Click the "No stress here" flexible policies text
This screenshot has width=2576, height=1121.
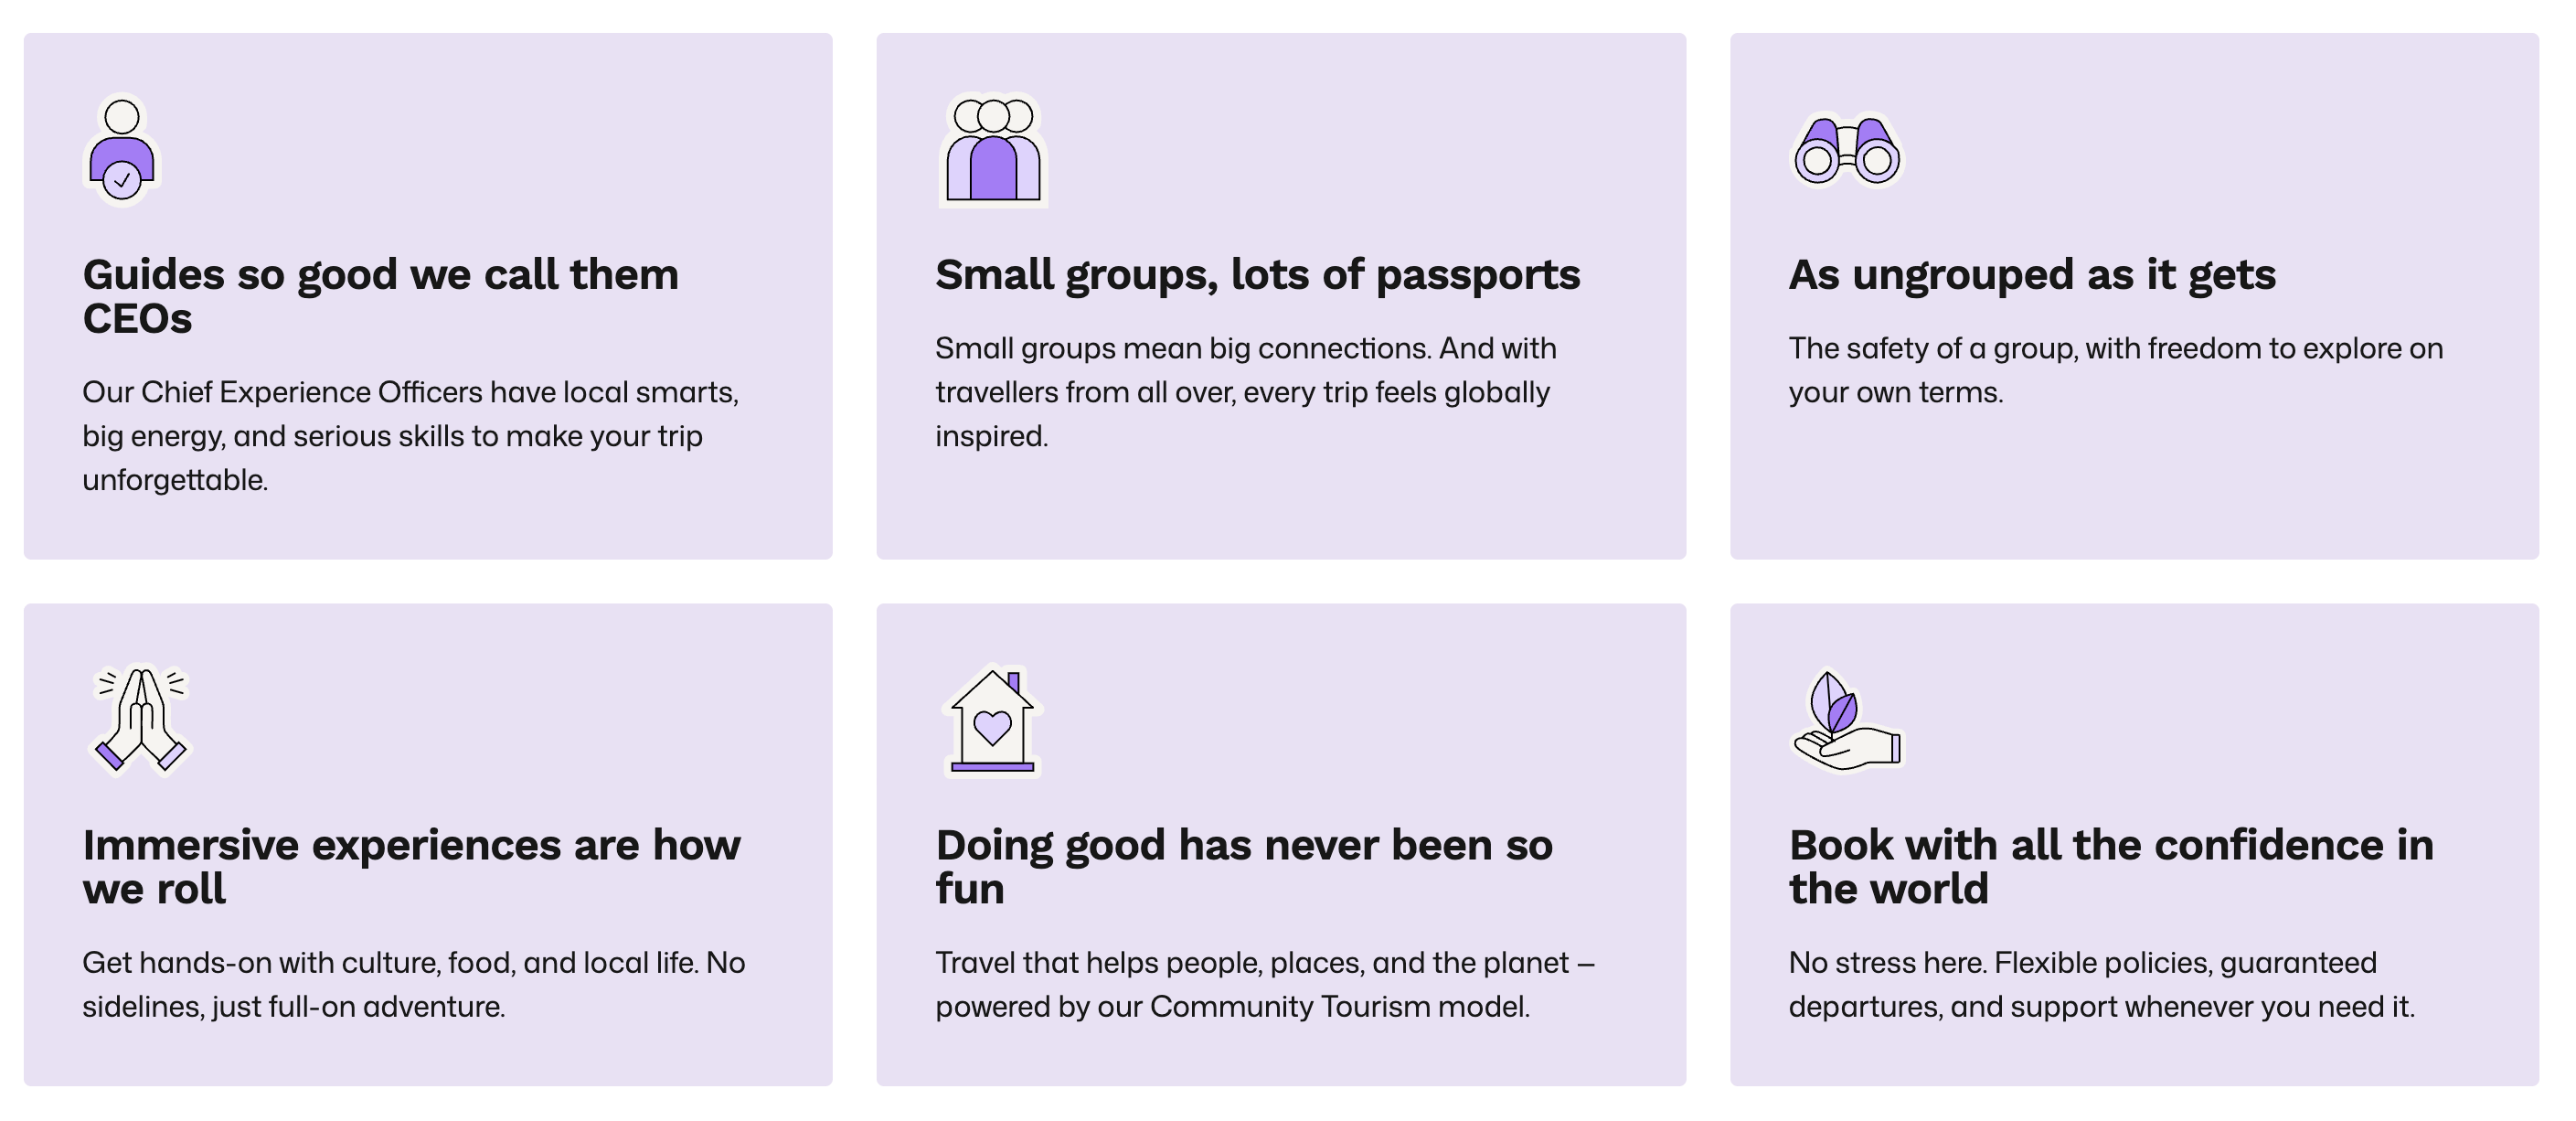[2101, 984]
